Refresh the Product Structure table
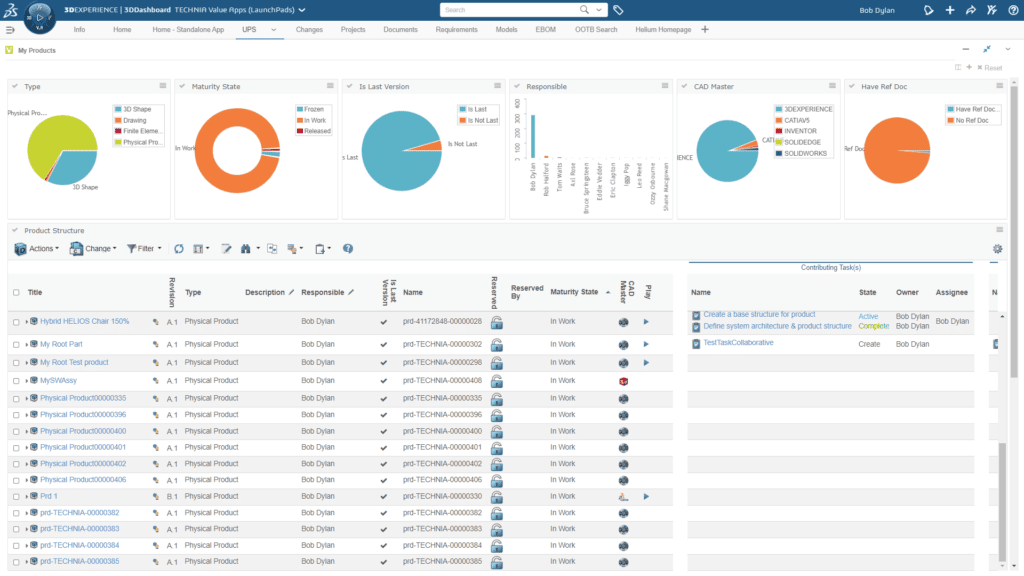Viewport: 1024px width, 576px height. tap(179, 249)
